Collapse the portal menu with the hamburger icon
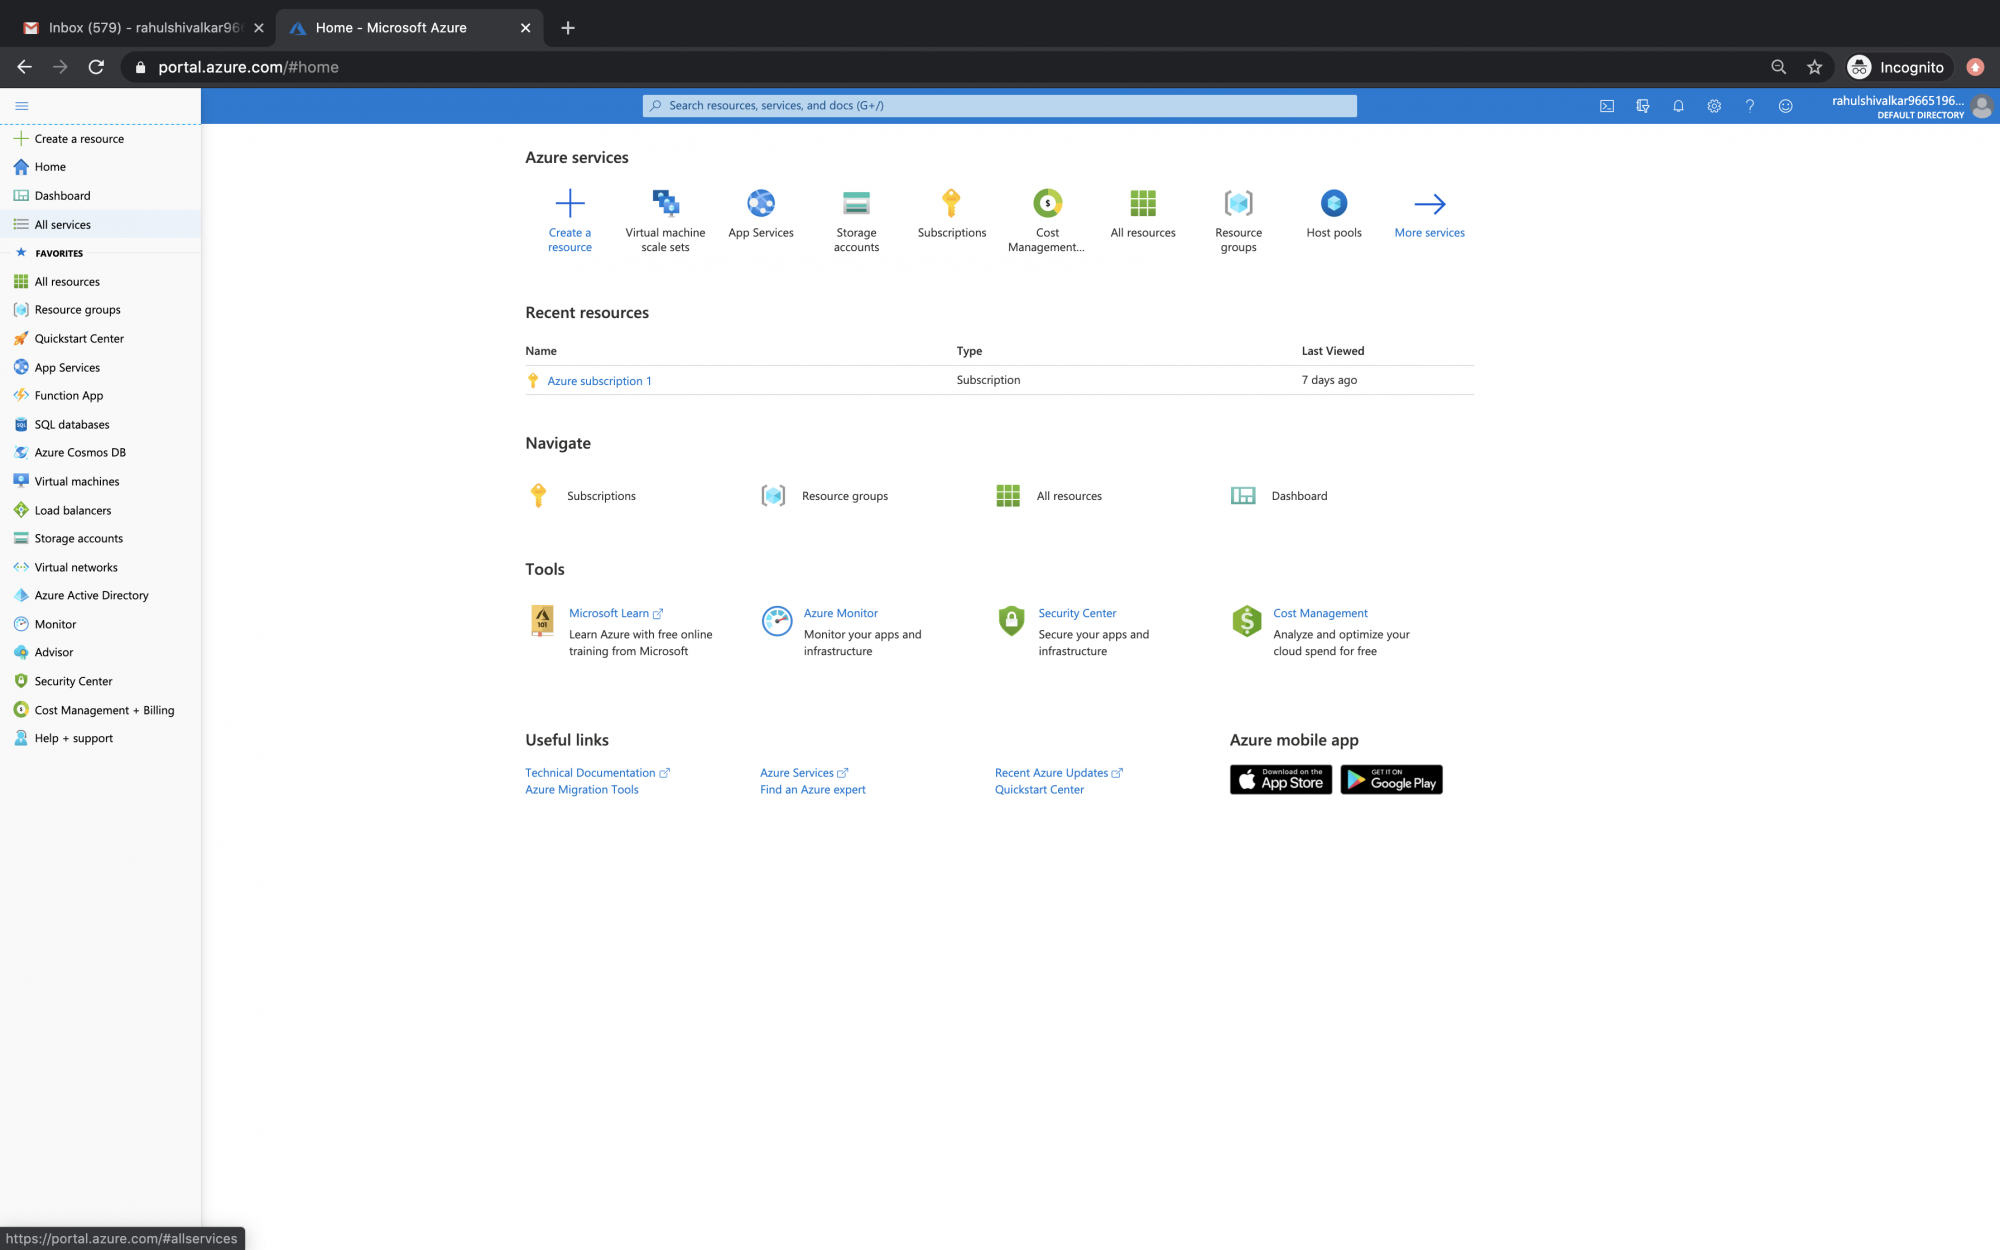The image size is (2000, 1250). (21, 105)
